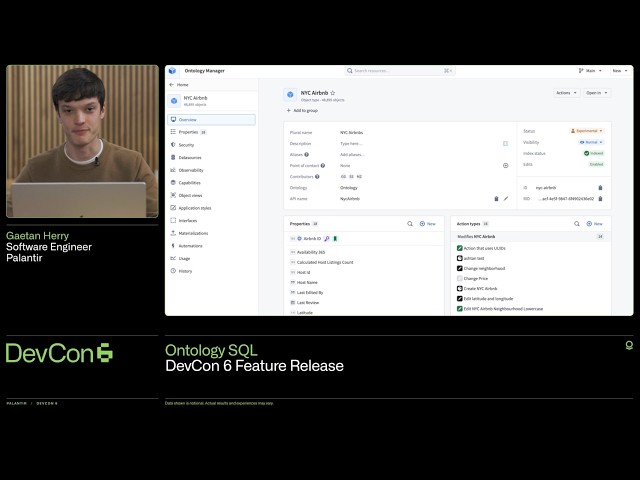Click the Ontology Manager cube logo
The width and height of the screenshot is (640, 480).
click(x=172, y=71)
